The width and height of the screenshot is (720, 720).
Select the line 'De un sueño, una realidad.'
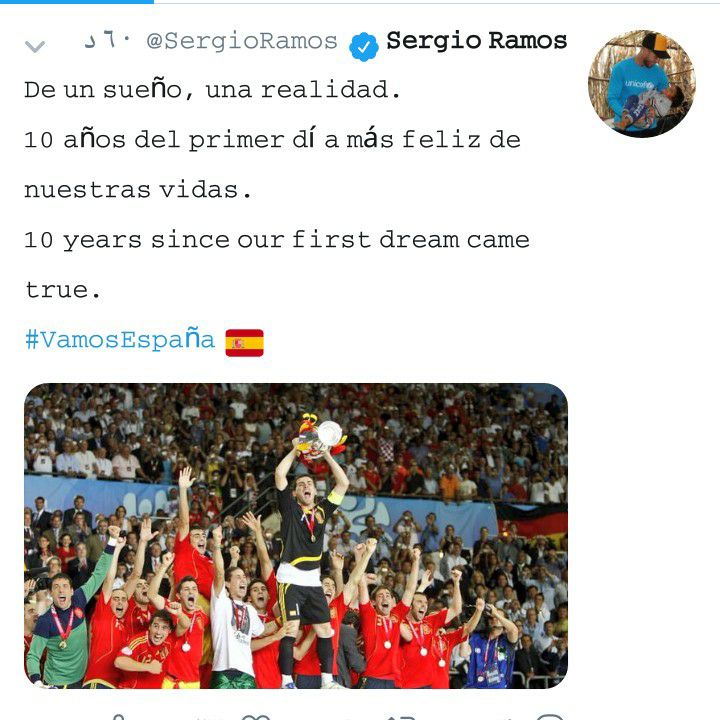[212, 90]
